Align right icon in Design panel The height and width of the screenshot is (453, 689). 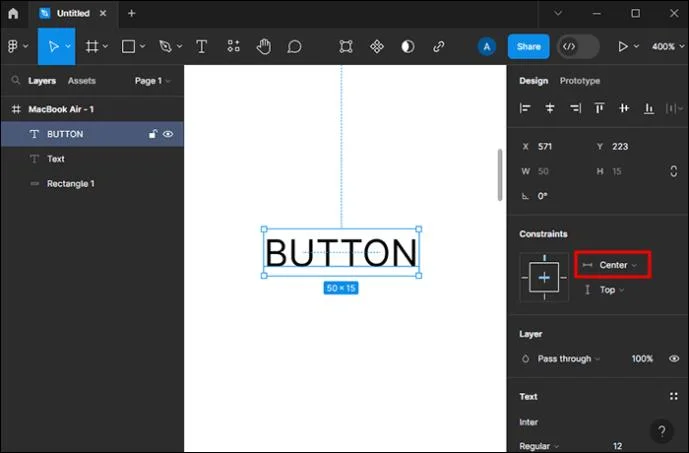[575, 108]
